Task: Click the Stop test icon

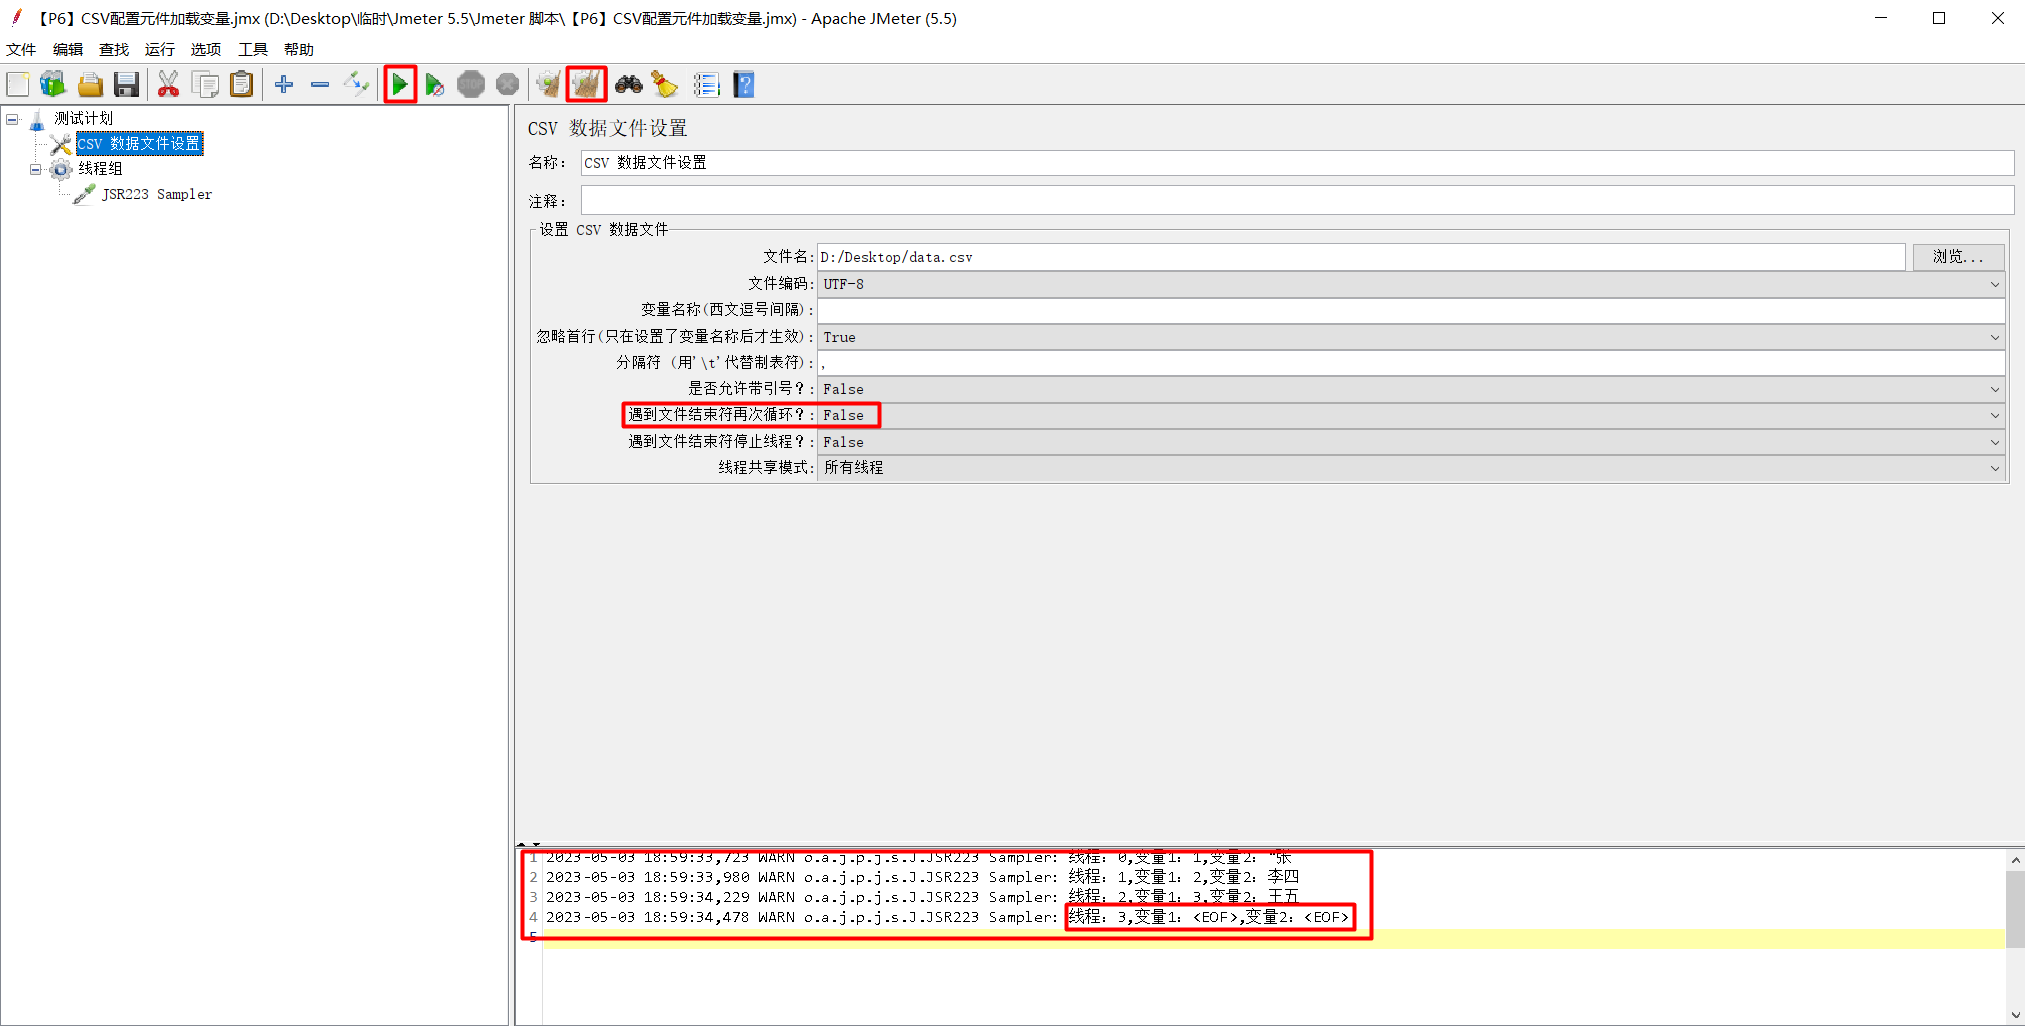Action: [x=471, y=85]
